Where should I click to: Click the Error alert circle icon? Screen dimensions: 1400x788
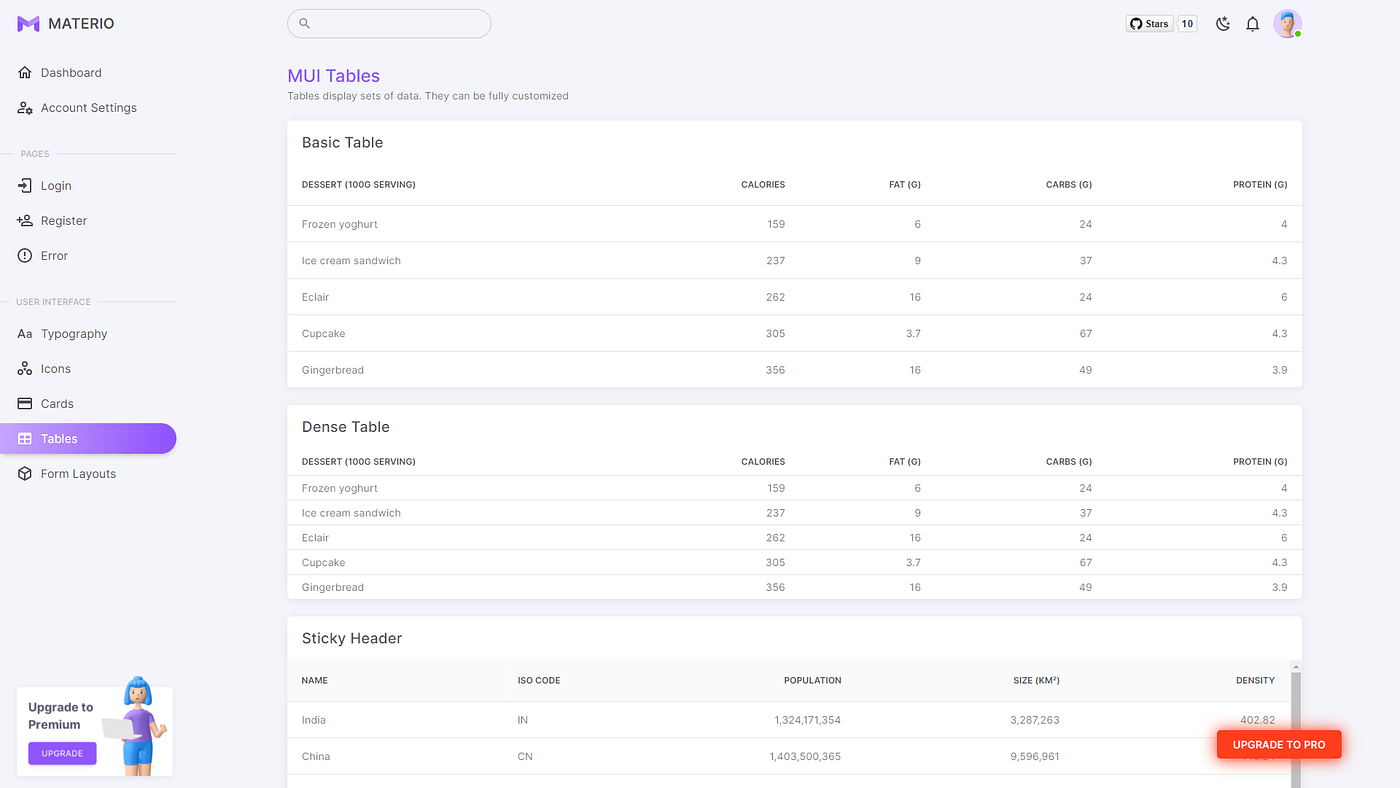click(25, 256)
